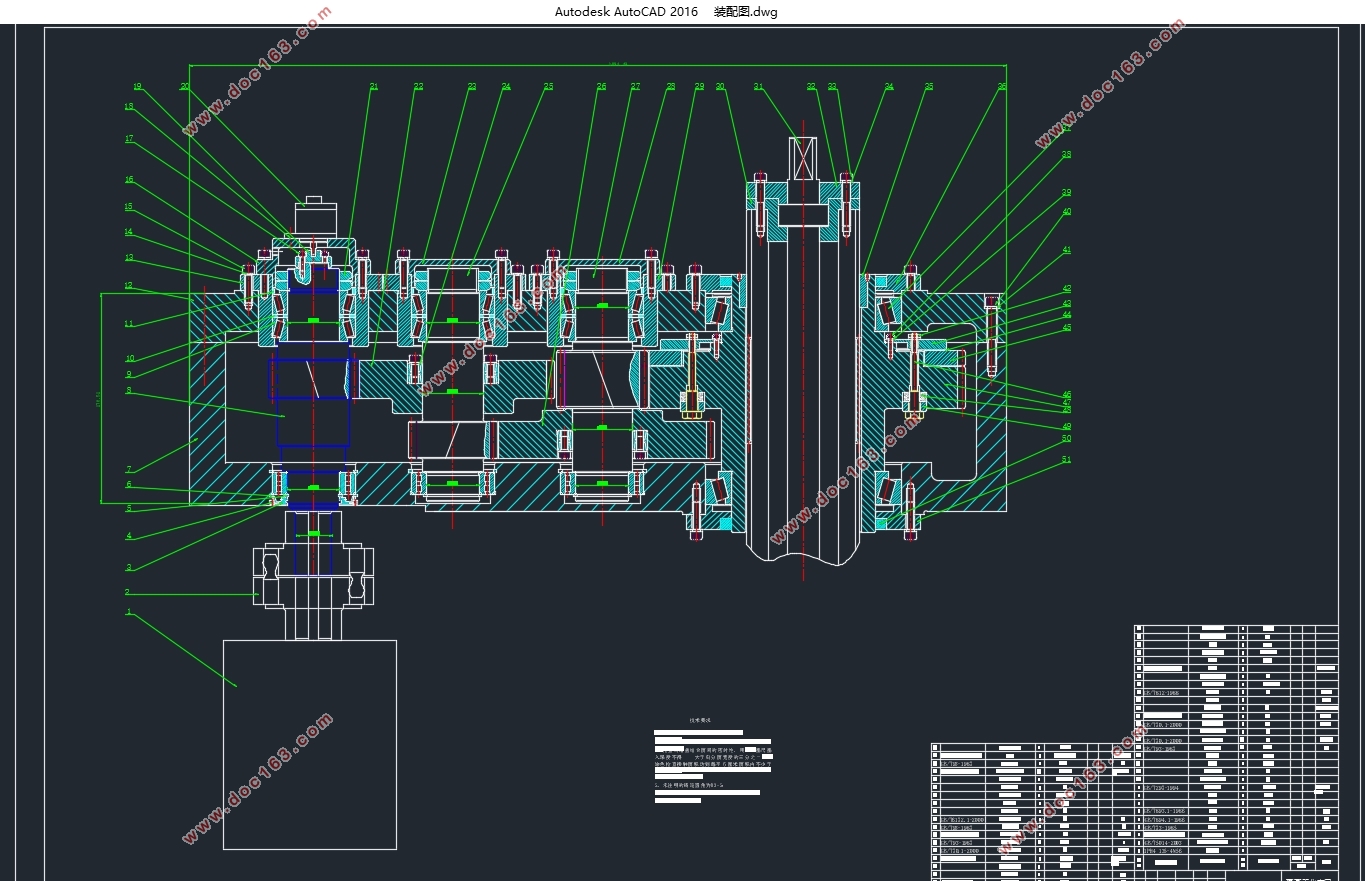The image size is (1365, 881).
Task: Select the vertical dimension line on left side
Action: (101, 398)
